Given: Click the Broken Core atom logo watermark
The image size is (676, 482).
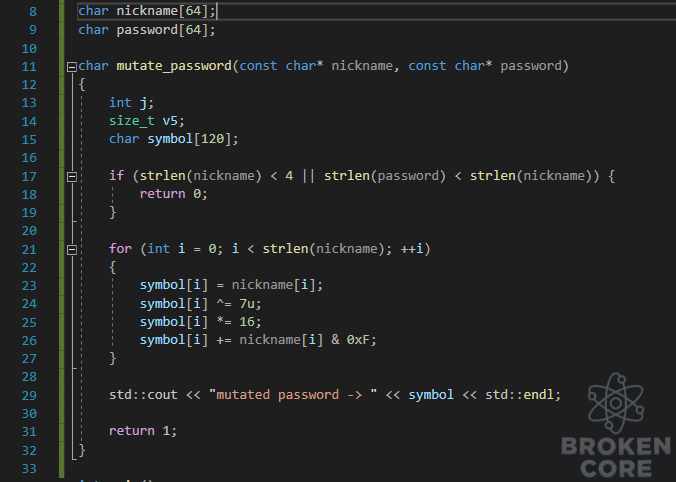Looking at the screenshot, I should point(616,403).
